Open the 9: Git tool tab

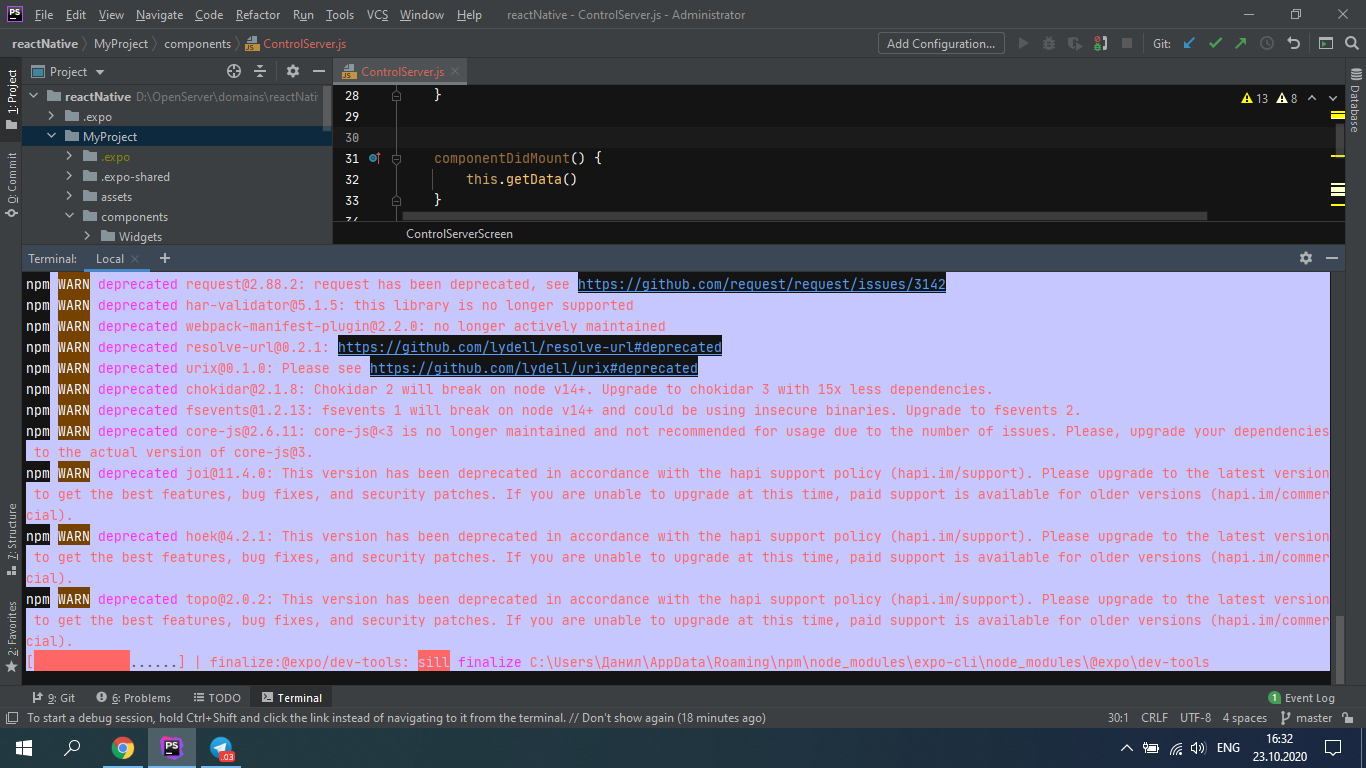pos(54,698)
